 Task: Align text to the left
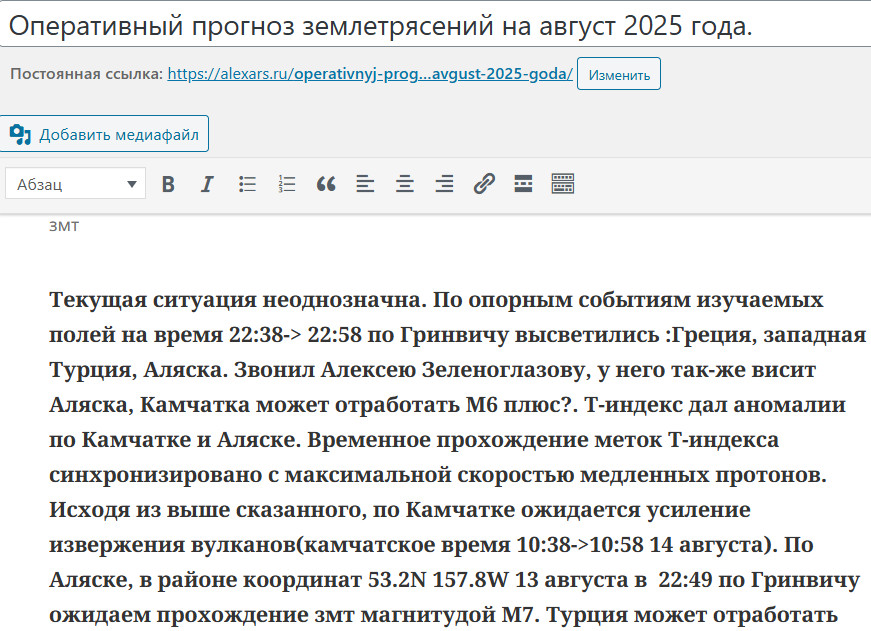click(365, 184)
